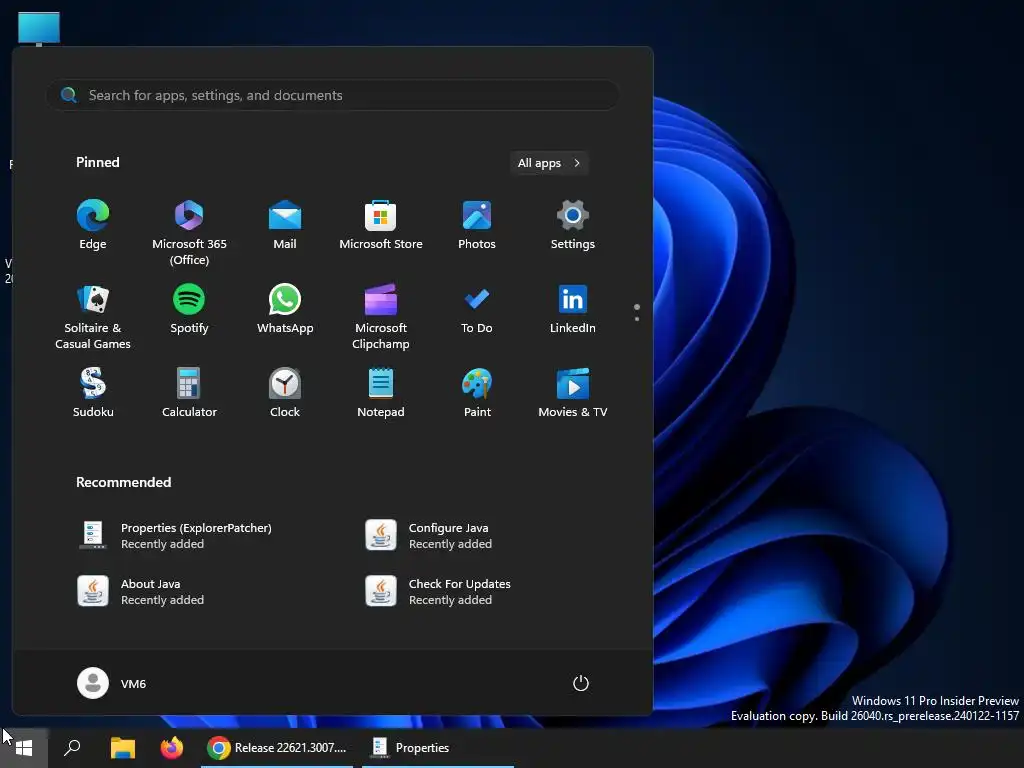Open Sudoku game
Viewport: 1024px width, 768px height.
pos(93,393)
